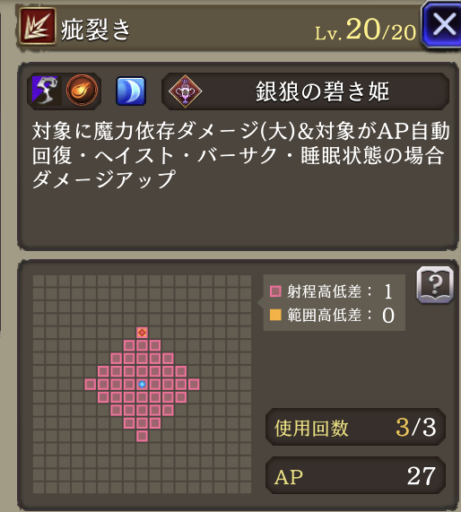The height and width of the screenshot is (512, 461).
Task: Tap the Lv. 20/20 level indicator
Action: [365, 30]
